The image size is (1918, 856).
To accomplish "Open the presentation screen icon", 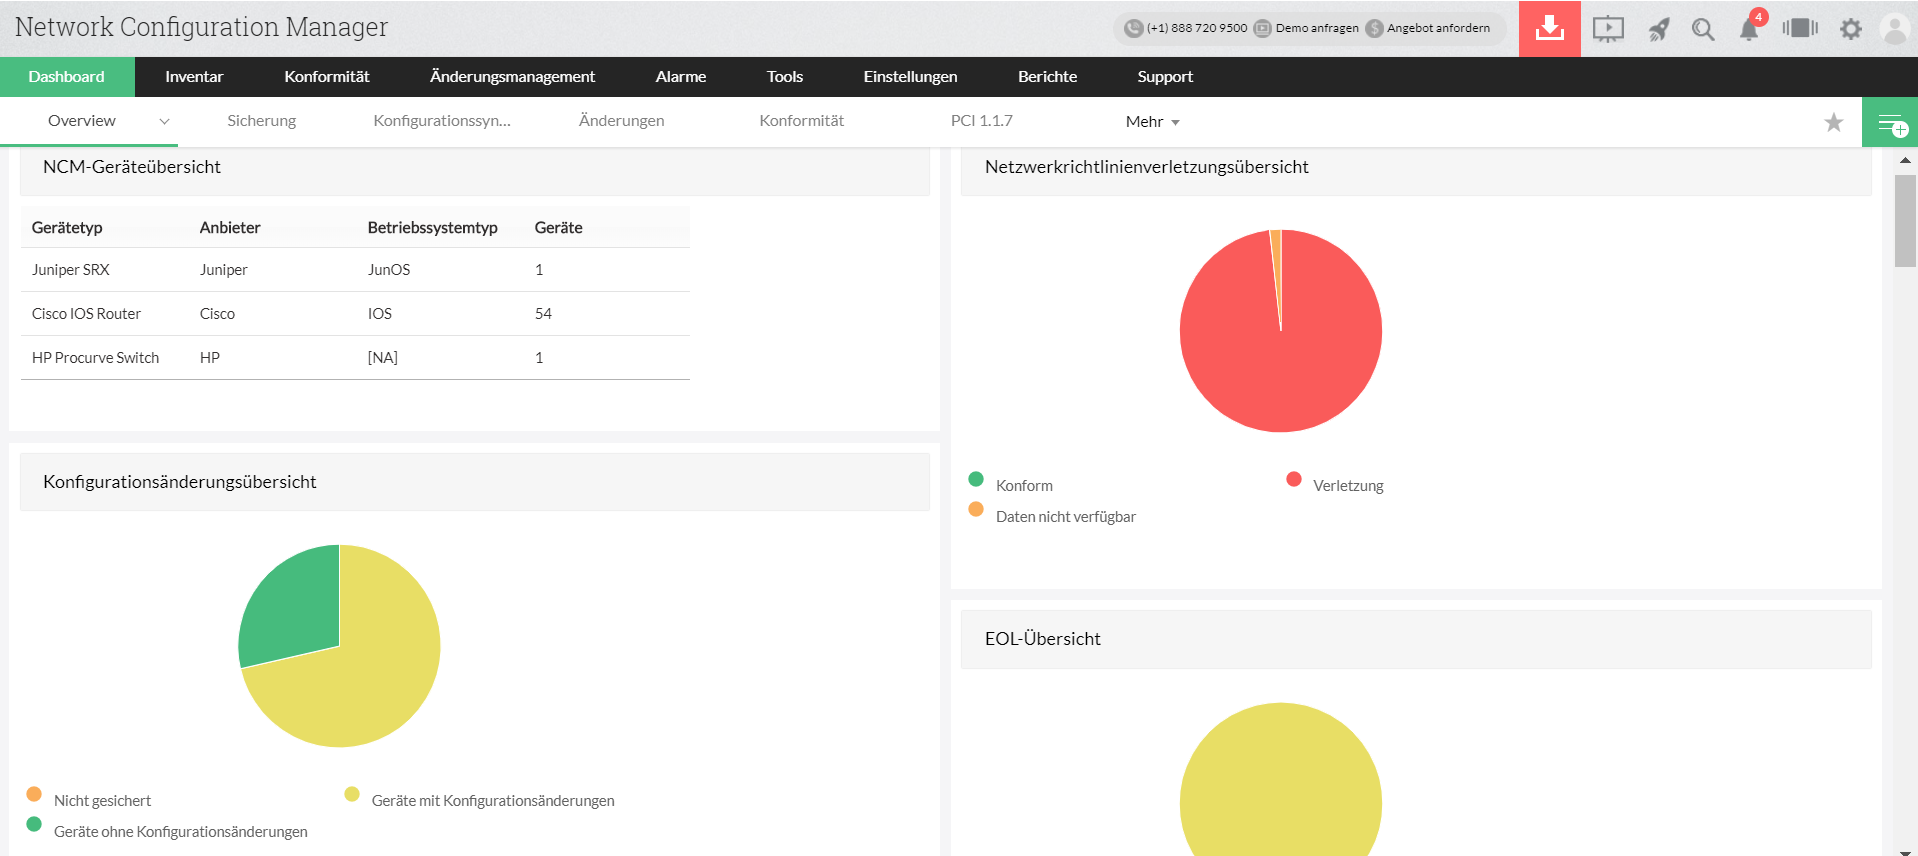I will point(1608,29).
